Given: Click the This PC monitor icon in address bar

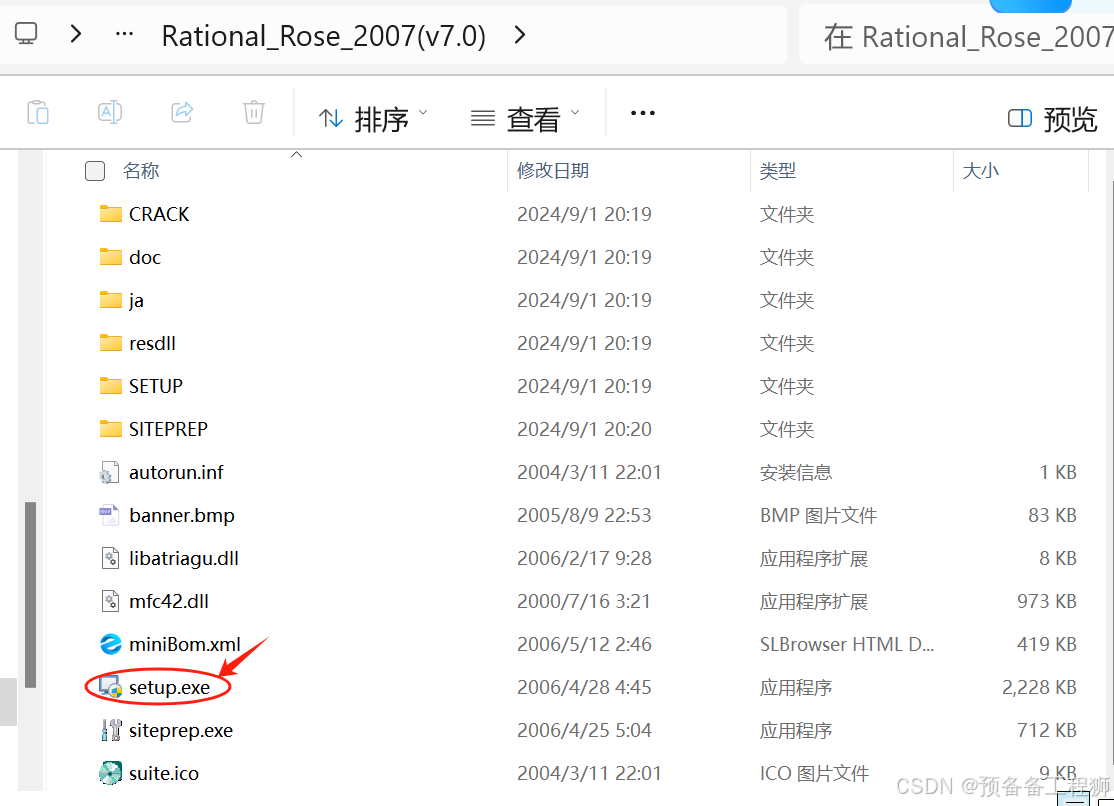Looking at the screenshot, I should click(x=26, y=33).
